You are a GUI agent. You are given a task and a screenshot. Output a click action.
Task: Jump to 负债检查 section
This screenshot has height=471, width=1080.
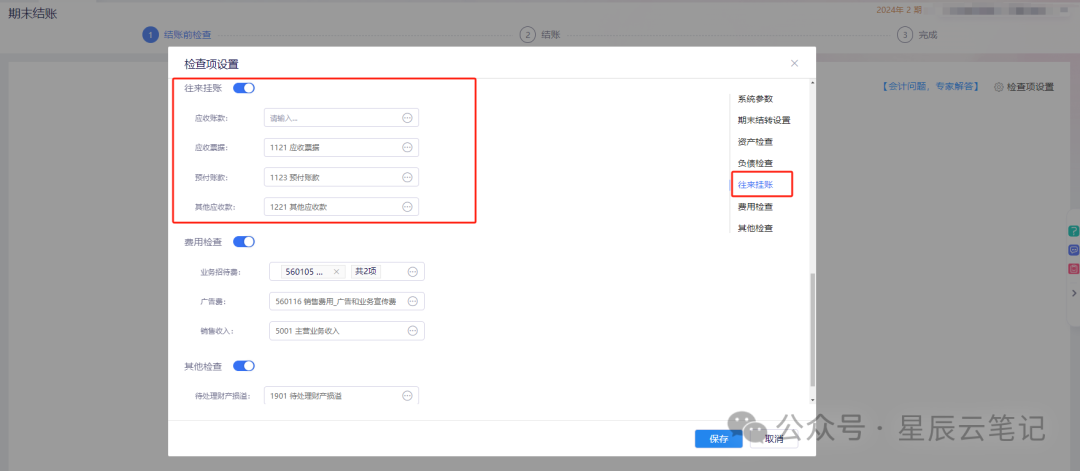click(756, 163)
